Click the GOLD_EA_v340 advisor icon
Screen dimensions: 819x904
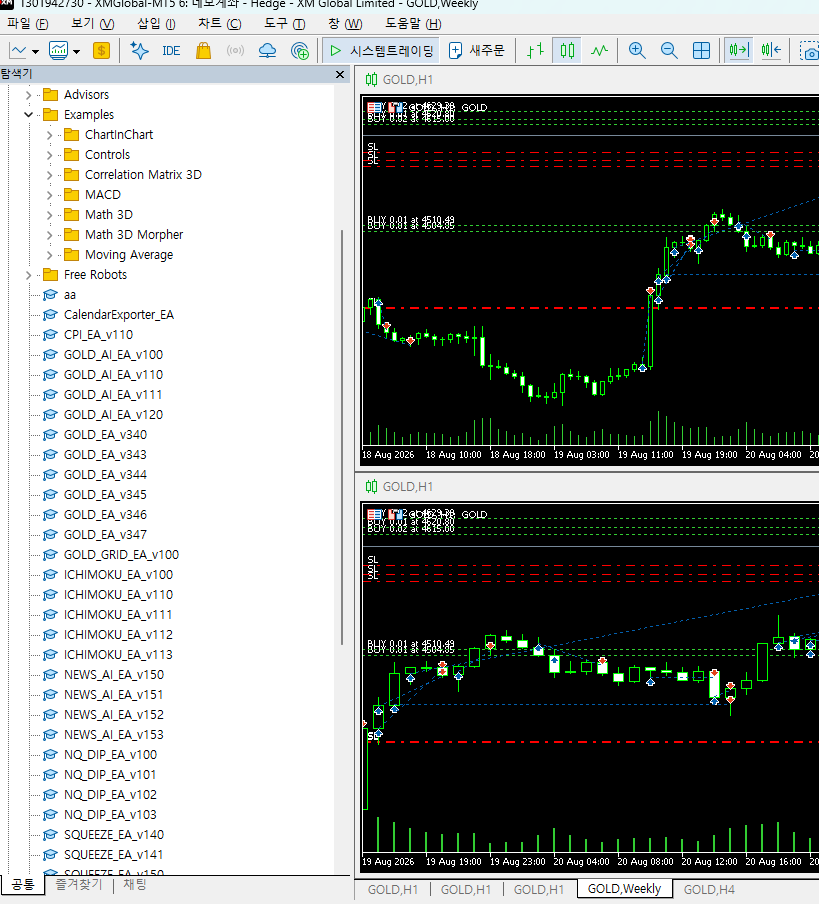(x=51, y=435)
